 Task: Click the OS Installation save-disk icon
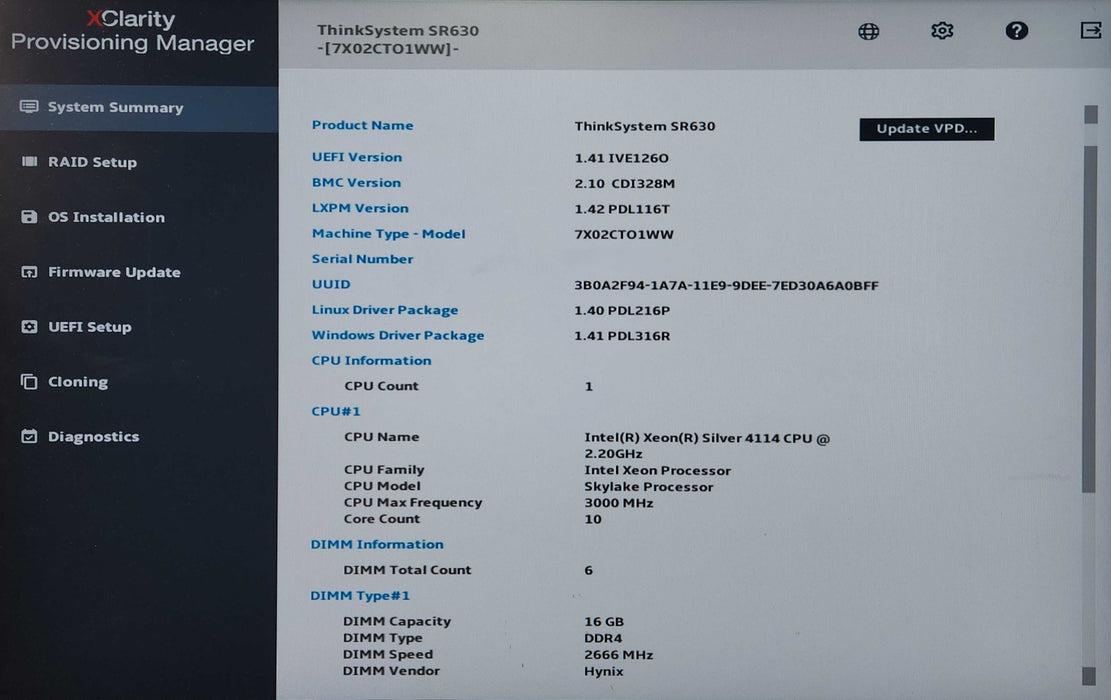click(29, 217)
